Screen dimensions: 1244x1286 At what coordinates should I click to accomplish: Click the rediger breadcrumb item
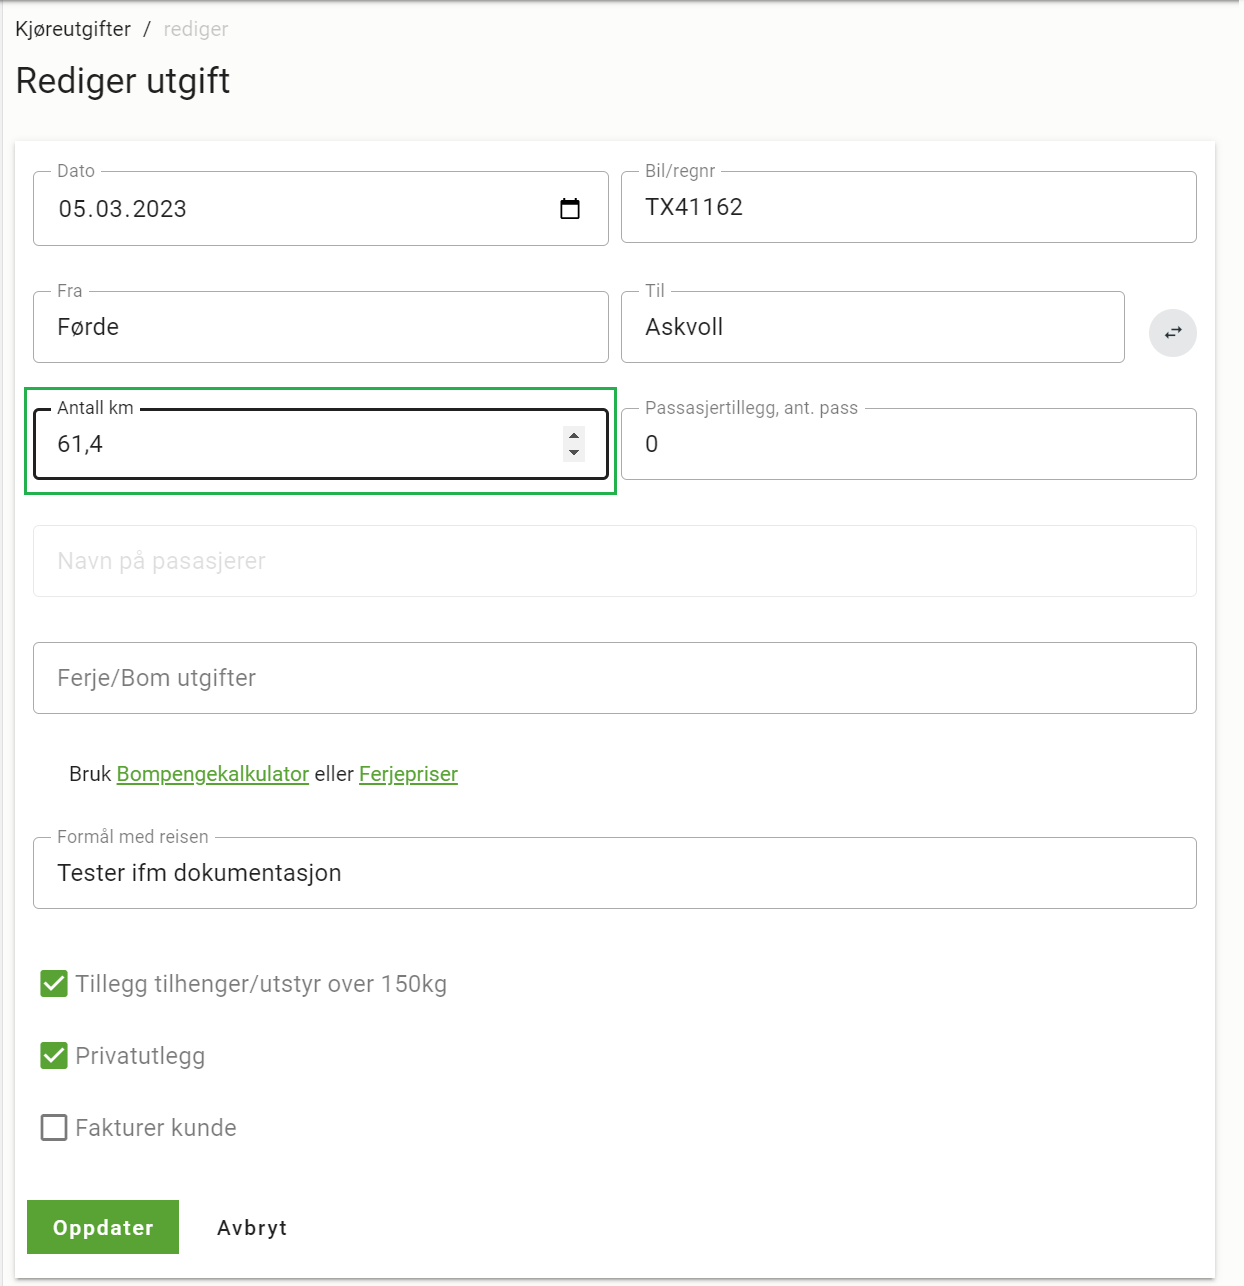[196, 29]
